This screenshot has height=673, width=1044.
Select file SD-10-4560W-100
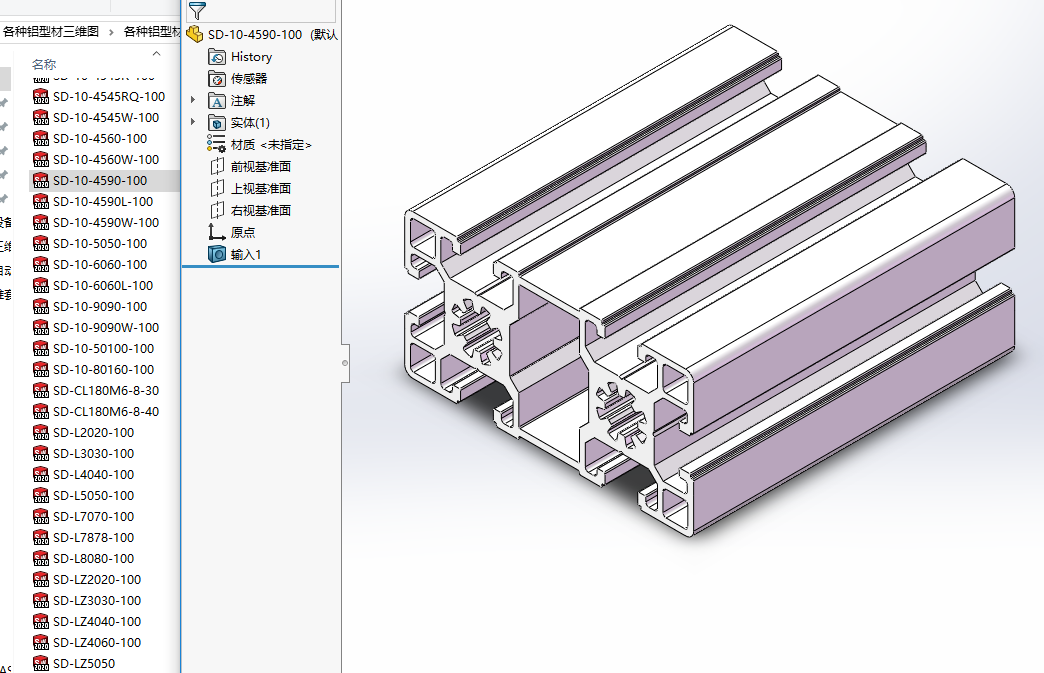pos(105,160)
